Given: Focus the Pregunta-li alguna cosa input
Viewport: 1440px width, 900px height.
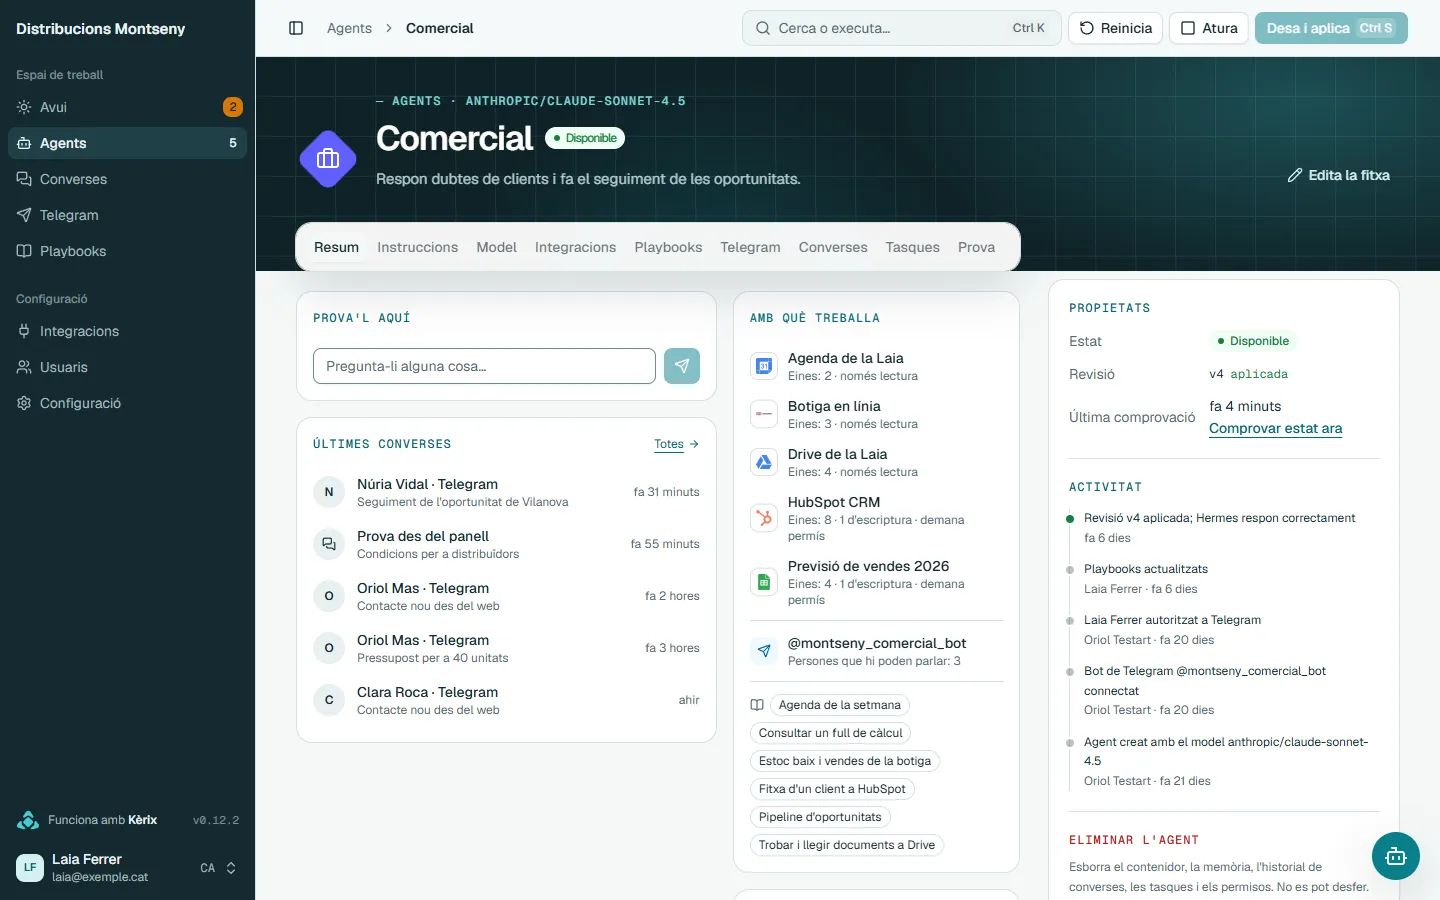Looking at the screenshot, I should pyautogui.click(x=484, y=366).
